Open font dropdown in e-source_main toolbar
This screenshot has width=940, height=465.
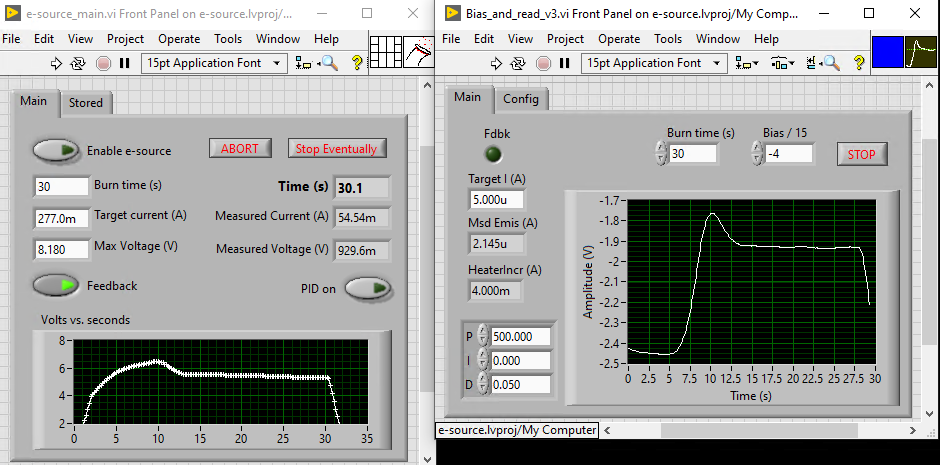(214, 62)
